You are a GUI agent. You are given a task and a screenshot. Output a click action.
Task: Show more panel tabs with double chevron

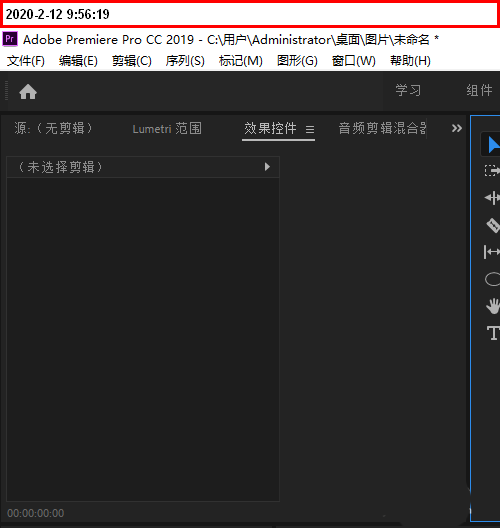tap(457, 128)
